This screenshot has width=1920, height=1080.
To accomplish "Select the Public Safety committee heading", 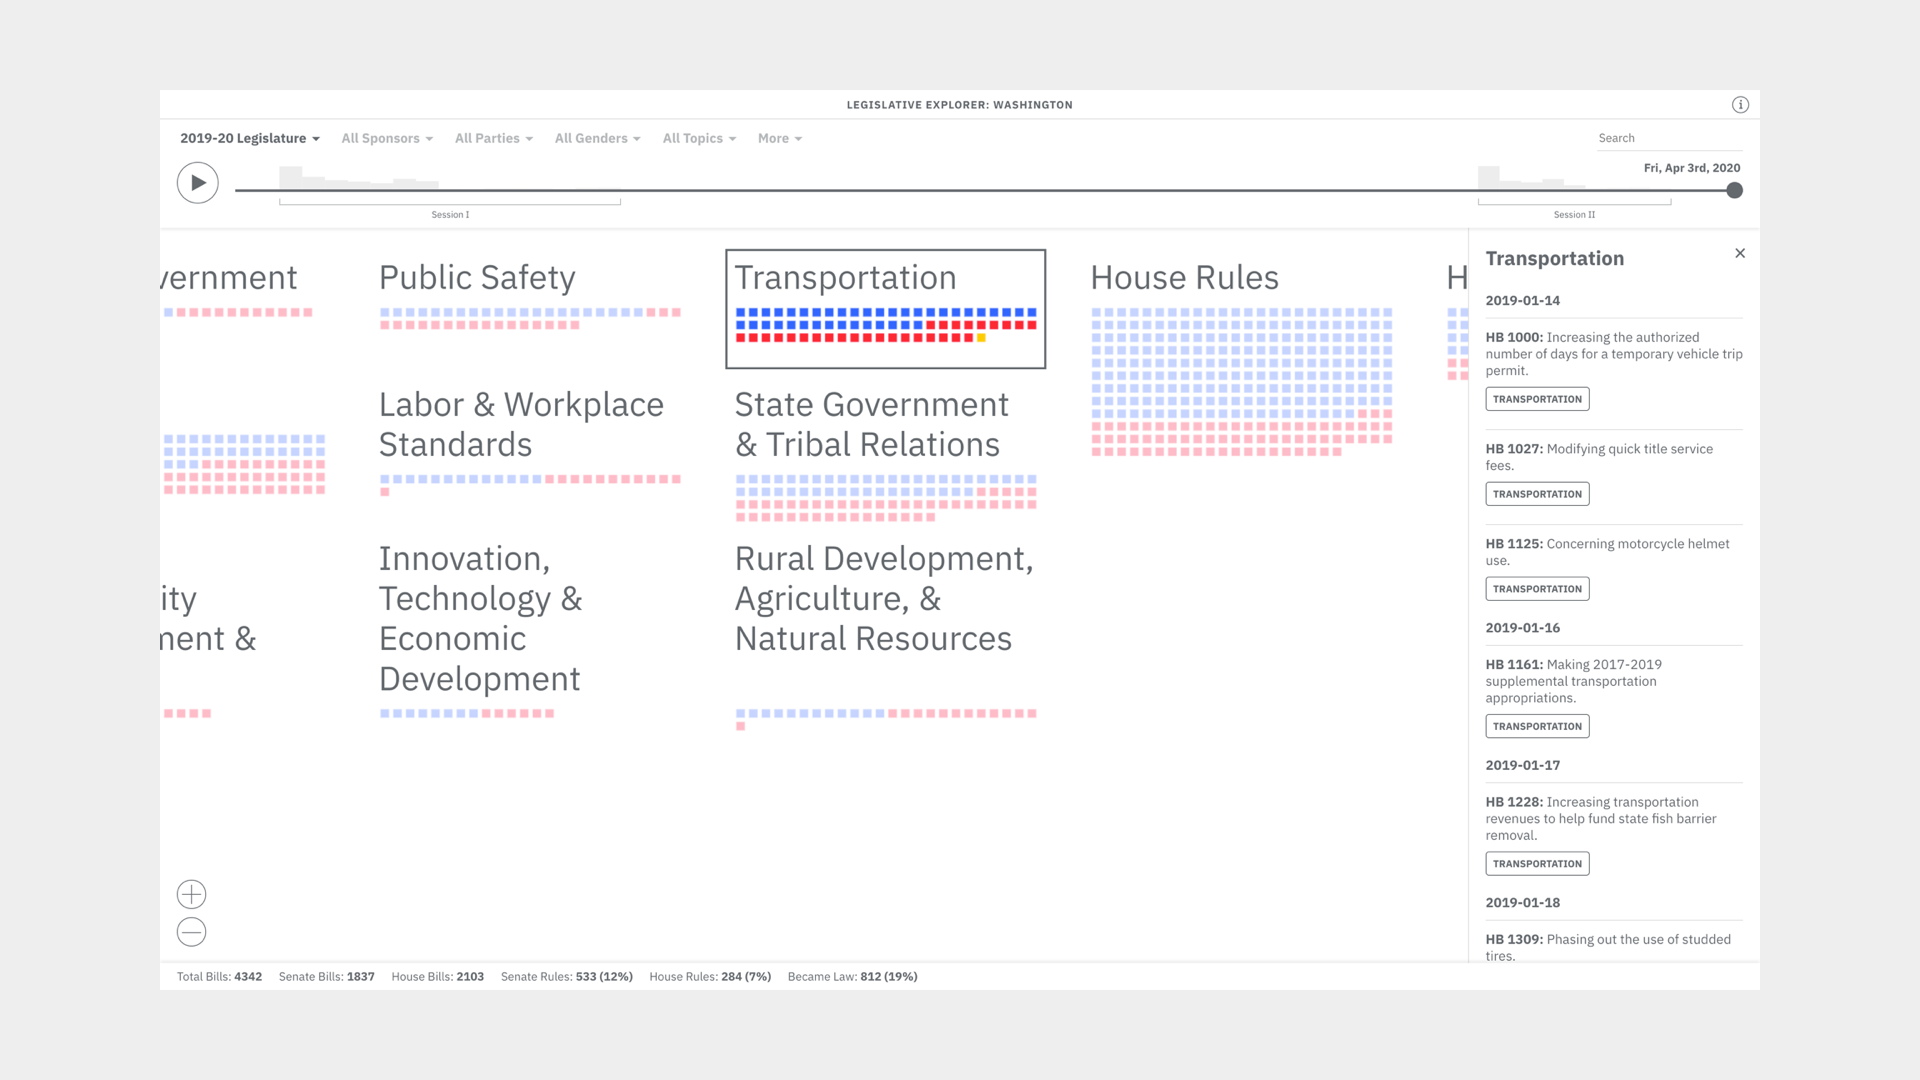I will coord(477,278).
